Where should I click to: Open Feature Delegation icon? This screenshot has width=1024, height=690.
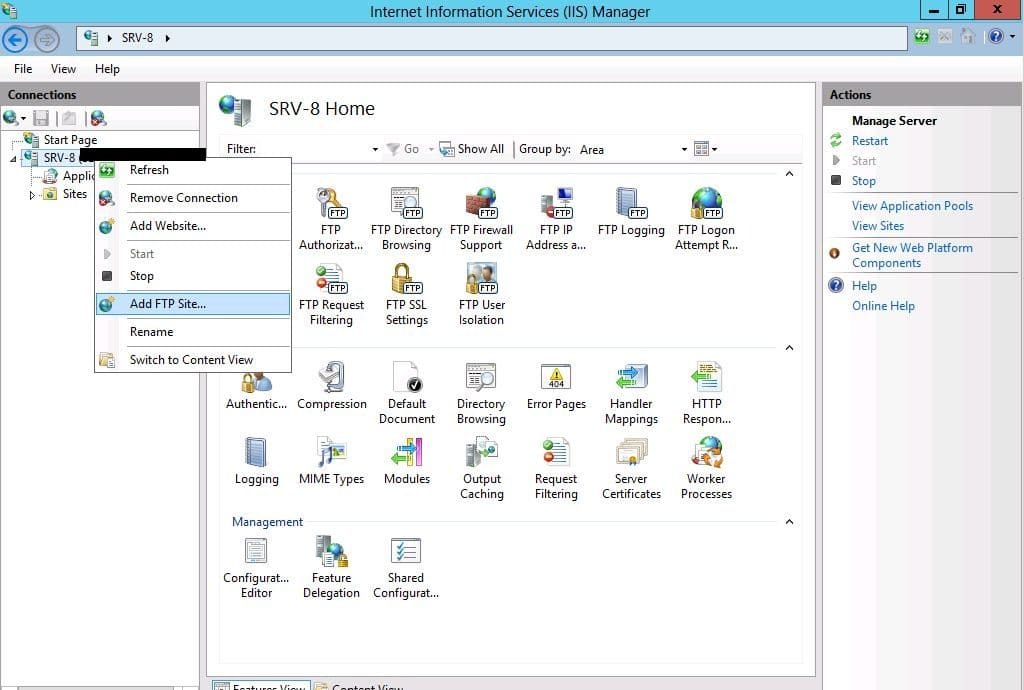[x=331, y=567]
